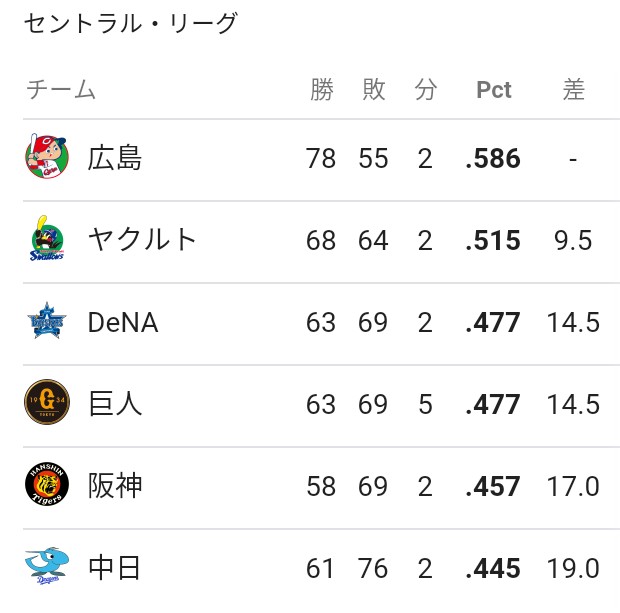The image size is (620, 613).
Task: Select the 巨人 team name
Action: 115,404
